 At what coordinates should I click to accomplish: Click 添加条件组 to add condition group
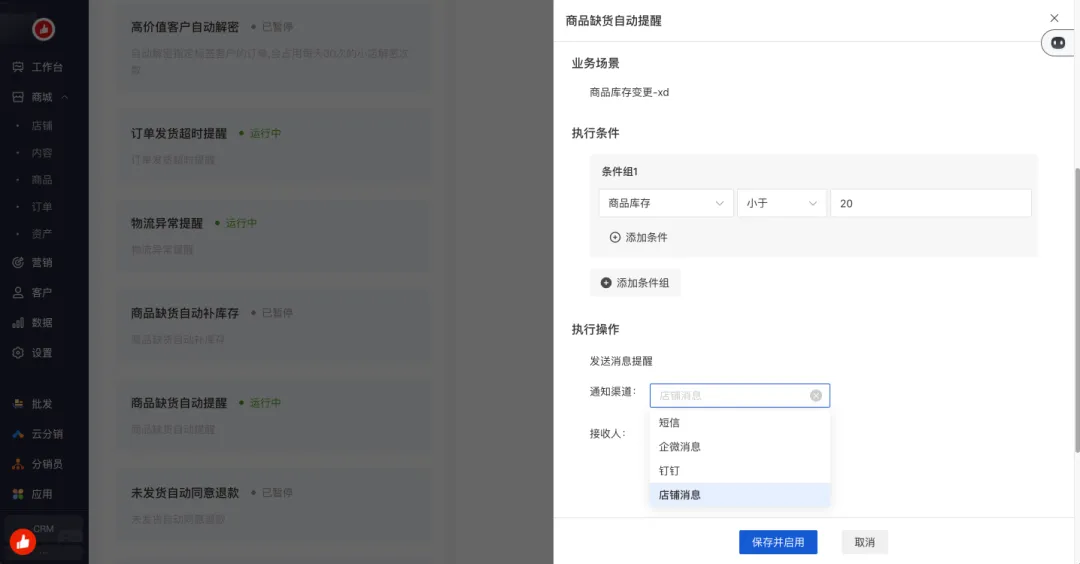(635, 283)
